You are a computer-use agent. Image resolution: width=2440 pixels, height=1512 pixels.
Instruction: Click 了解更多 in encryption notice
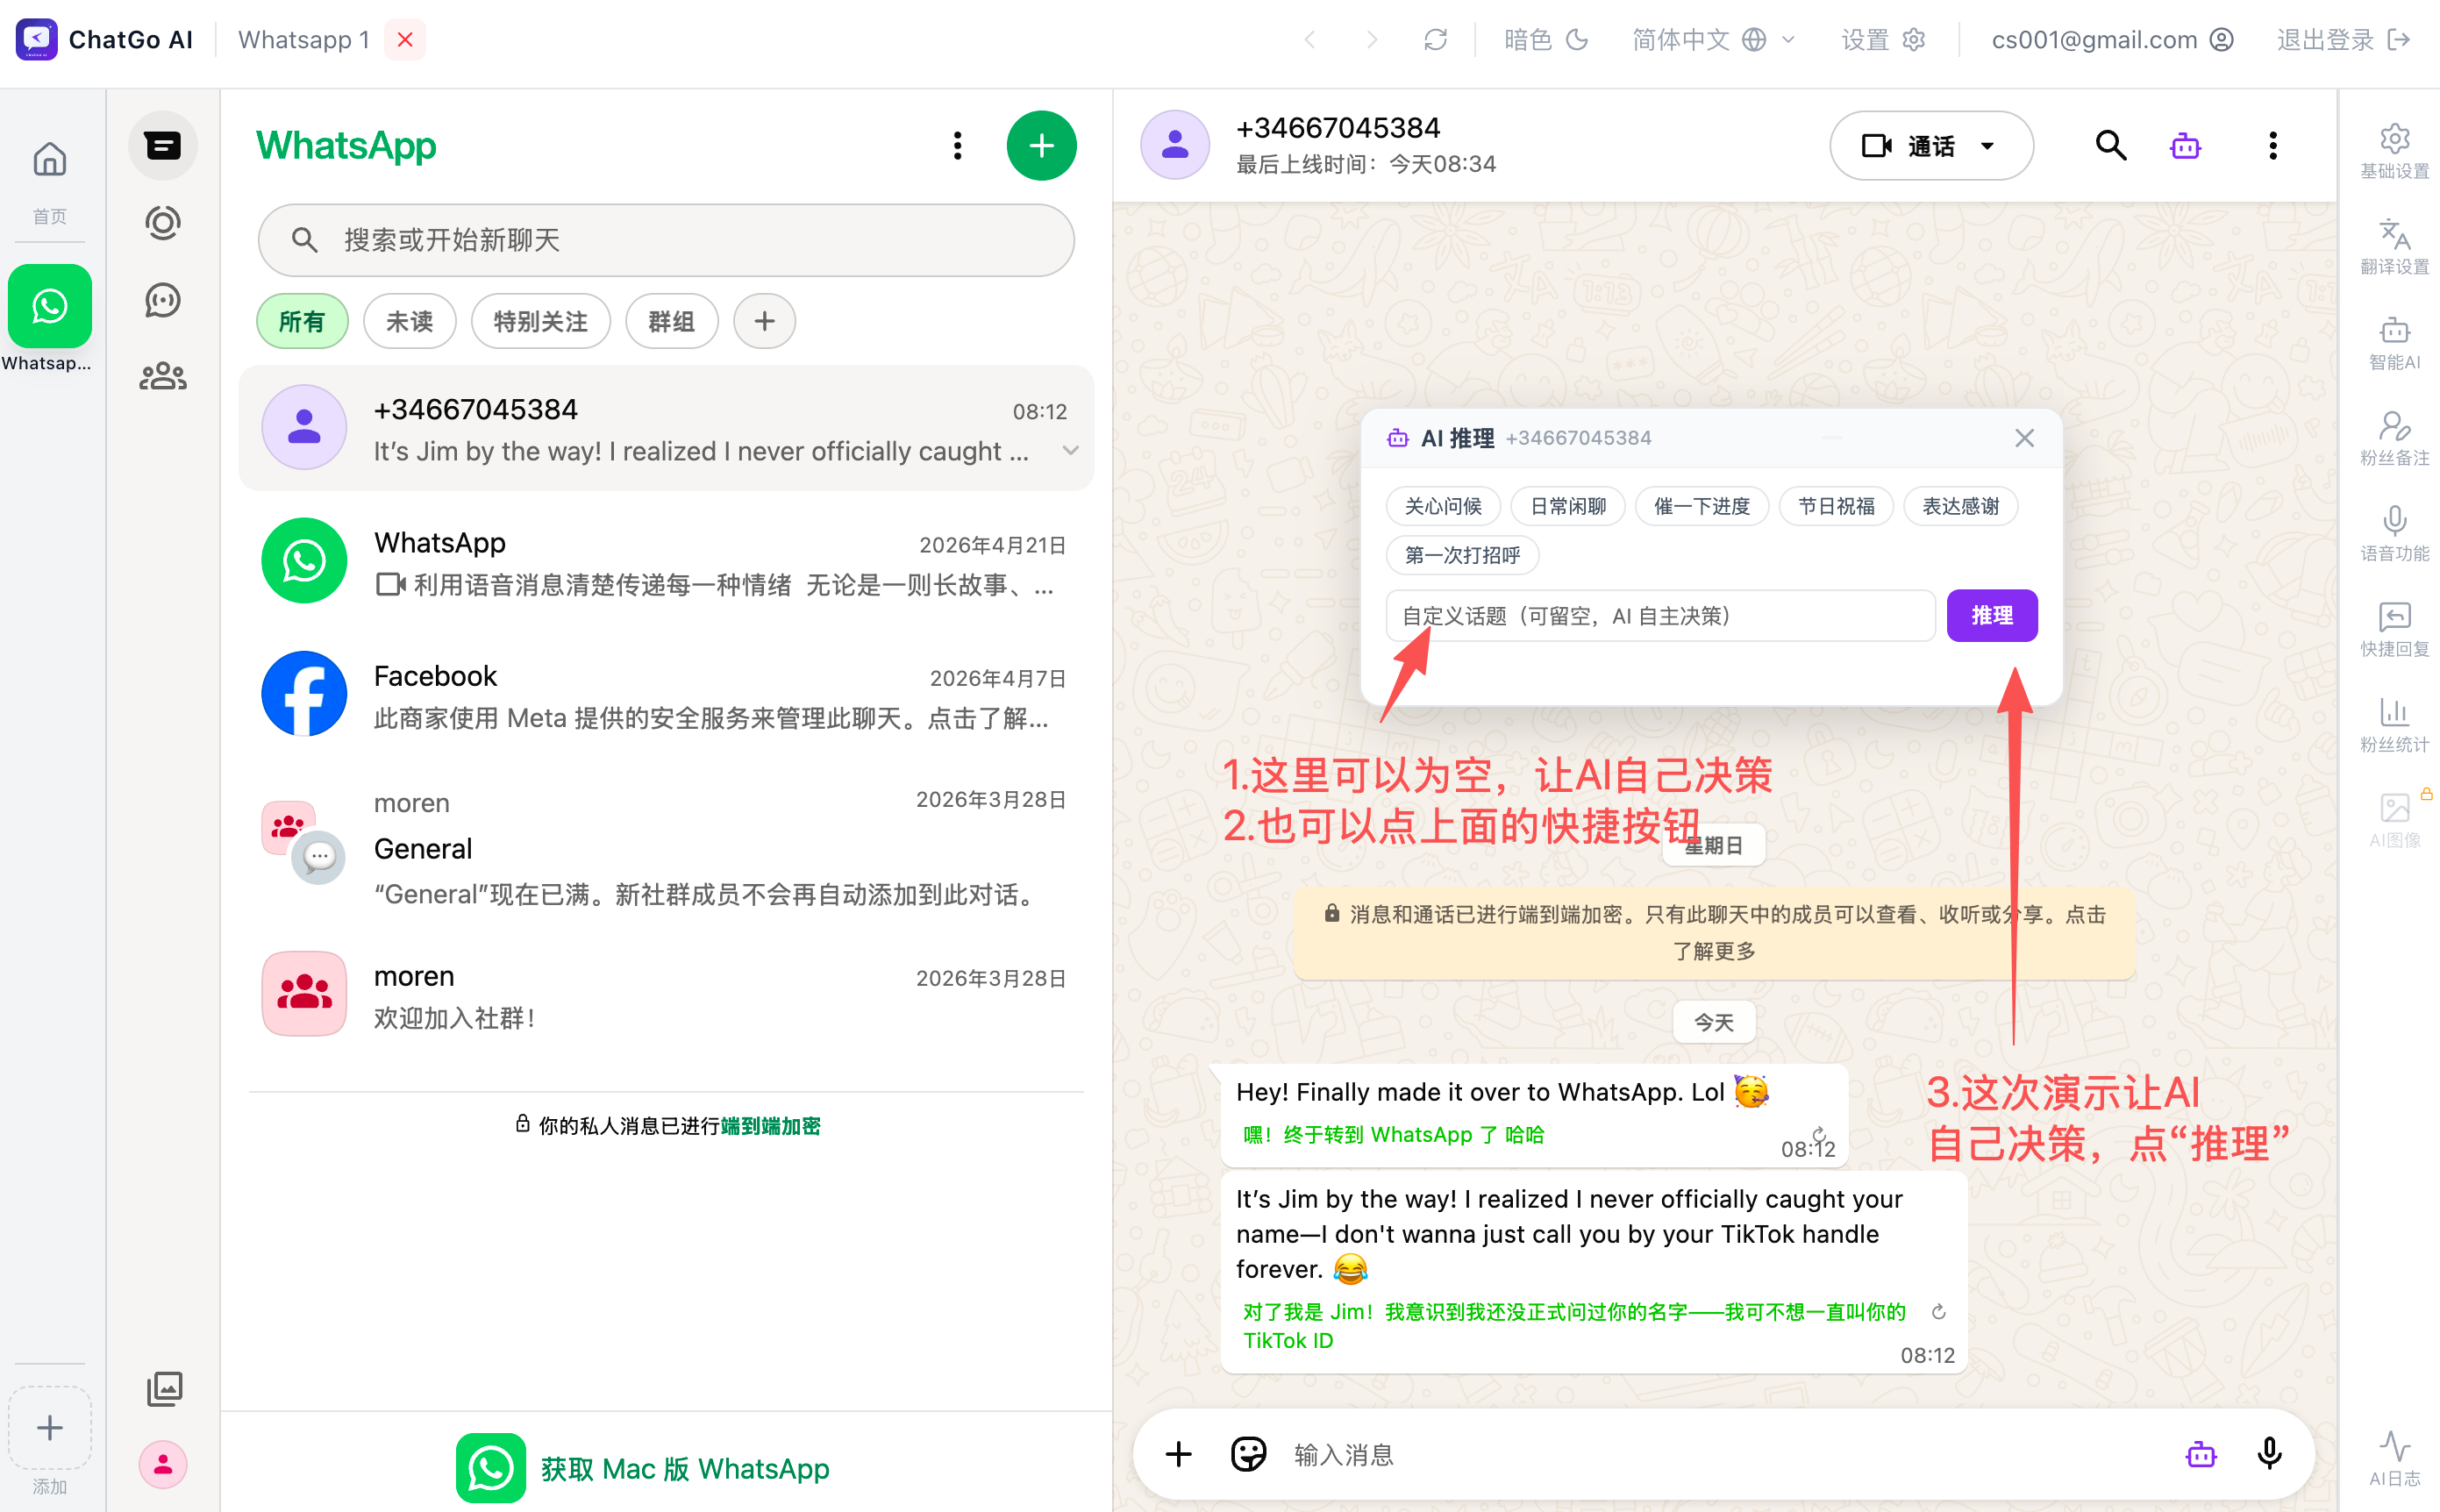pos(1714,951)
